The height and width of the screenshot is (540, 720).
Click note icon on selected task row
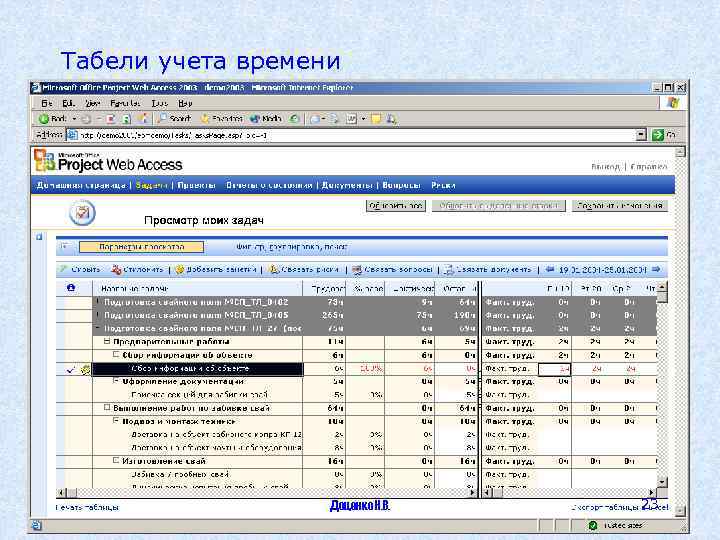coord(85,369)
